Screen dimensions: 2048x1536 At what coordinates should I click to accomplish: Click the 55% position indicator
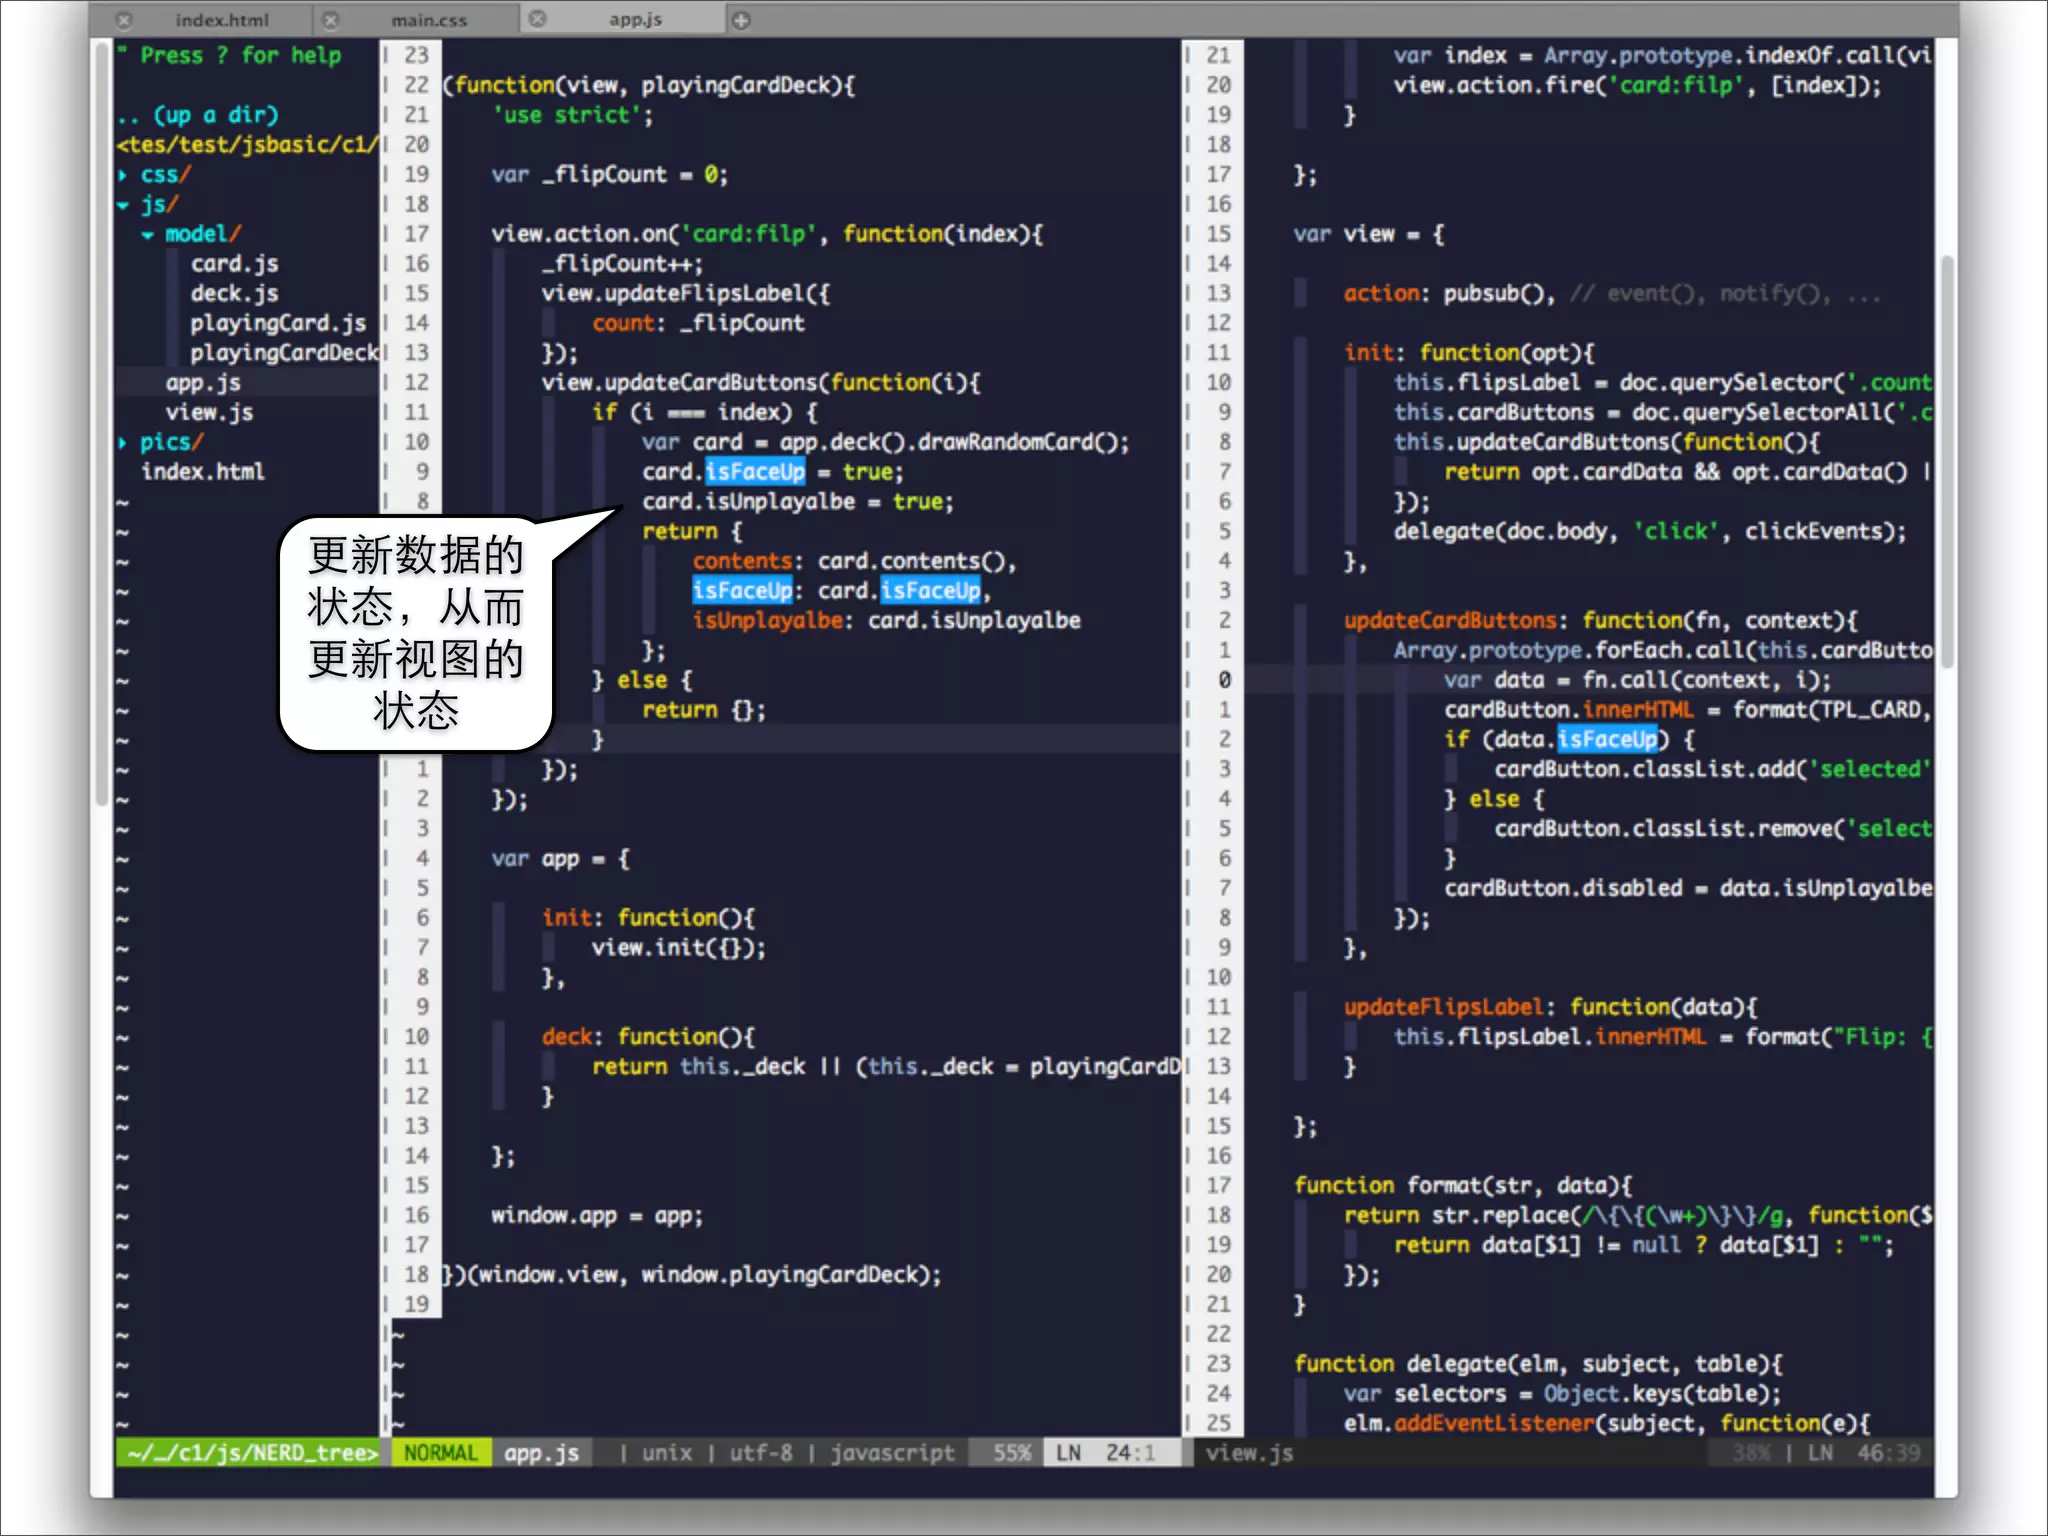pyautogui.click(x=1011, y=1453)
